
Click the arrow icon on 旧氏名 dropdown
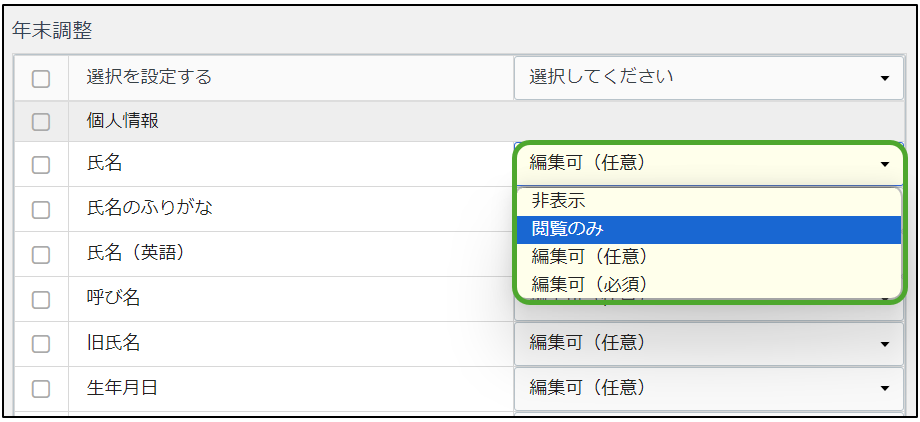pyautogui.click(x=885, y=345)
